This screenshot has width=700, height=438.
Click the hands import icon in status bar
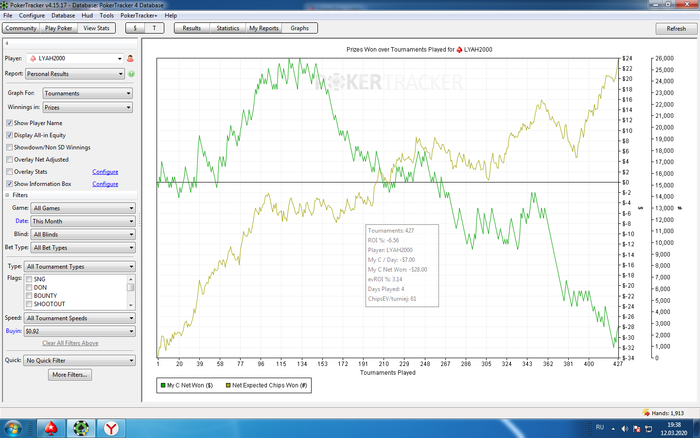pos(646,413)
